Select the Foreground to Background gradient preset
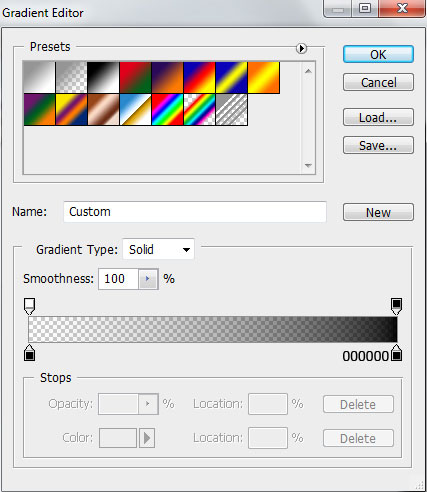Screen dimensions: 427x492 [39, 77]
